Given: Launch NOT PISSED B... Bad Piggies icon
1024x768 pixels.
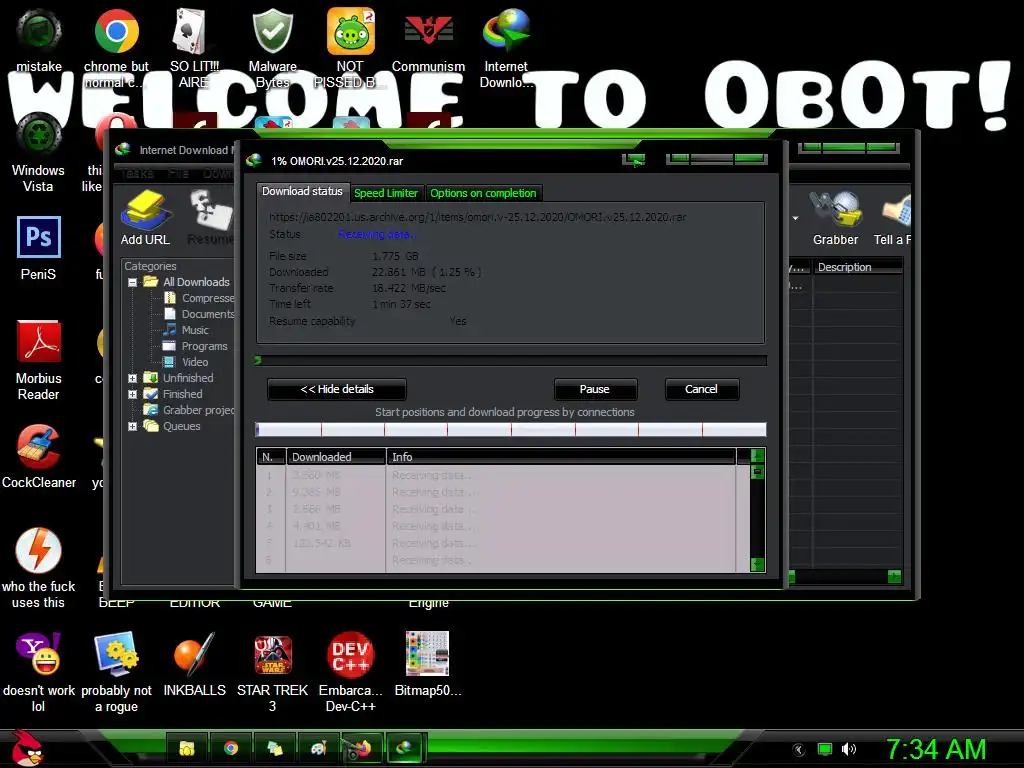Looking at the screenshot, I should tap(350, 48).
